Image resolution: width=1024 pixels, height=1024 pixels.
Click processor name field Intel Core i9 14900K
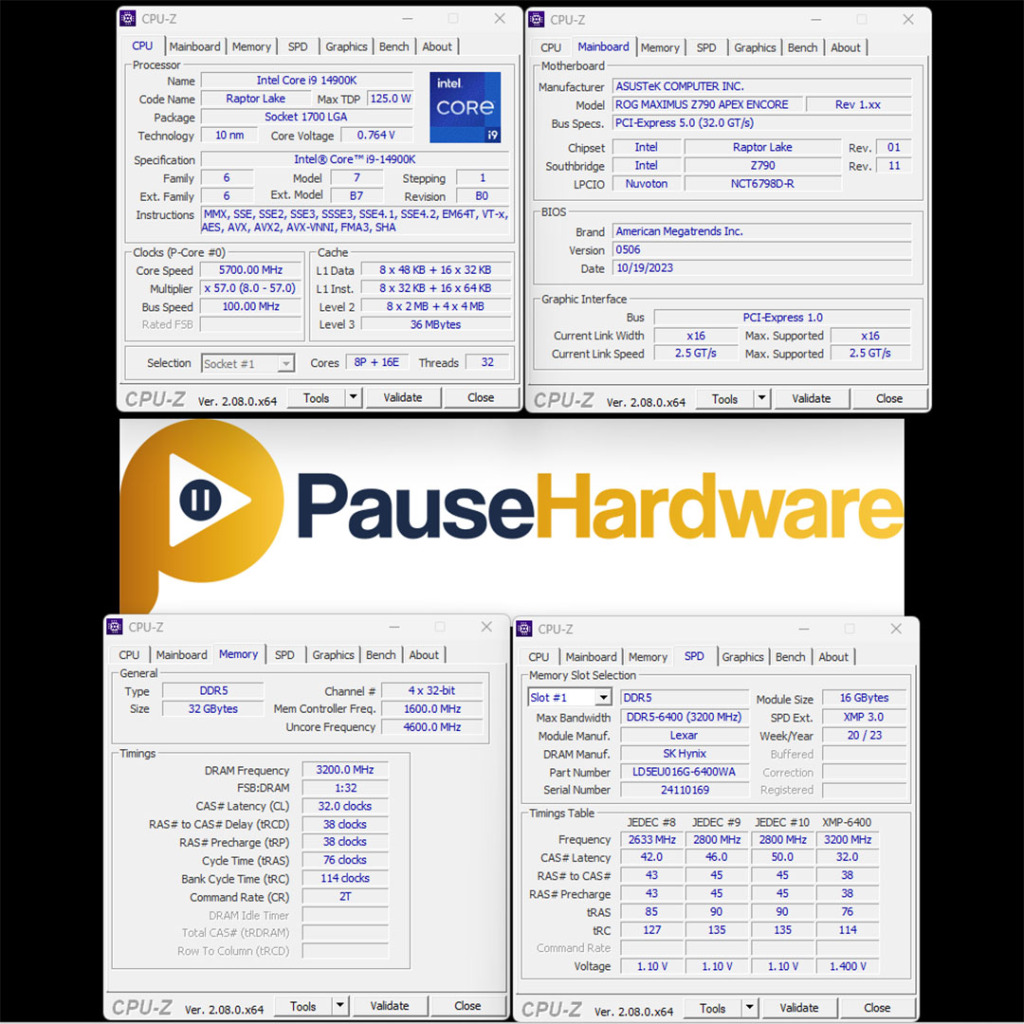point(307,80)
